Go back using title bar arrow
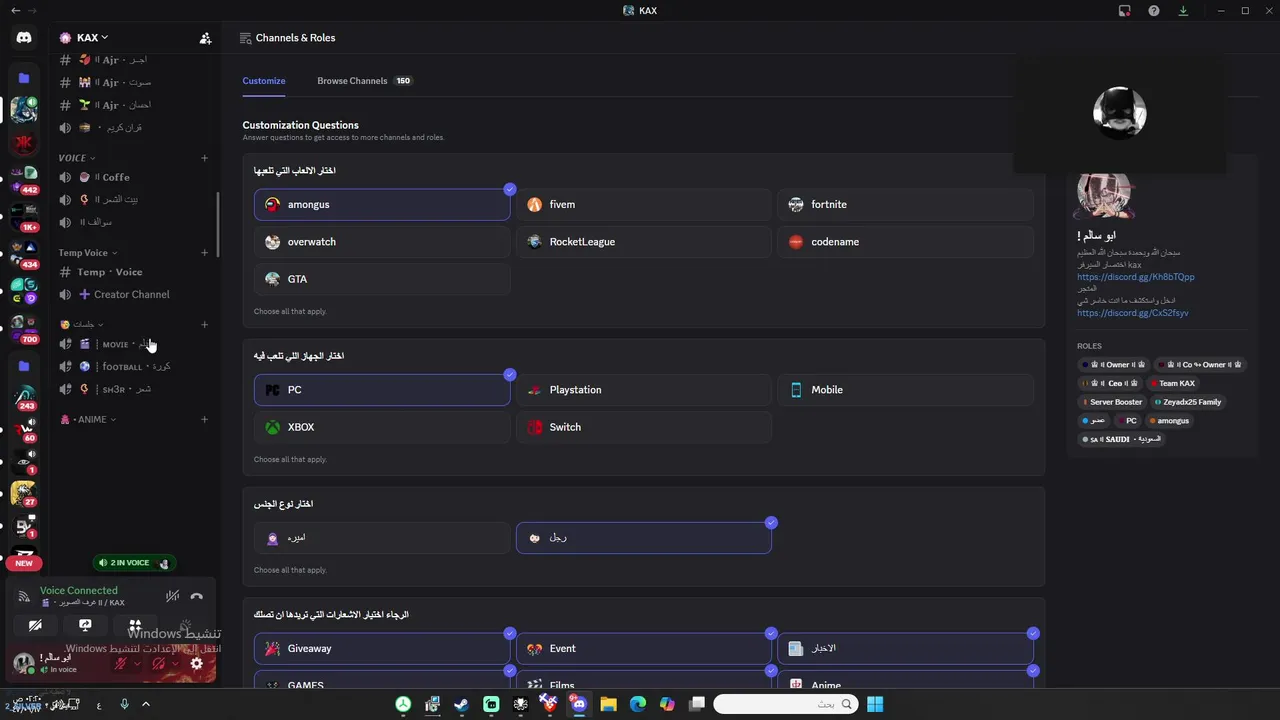1280x720 pixels. 15,11
